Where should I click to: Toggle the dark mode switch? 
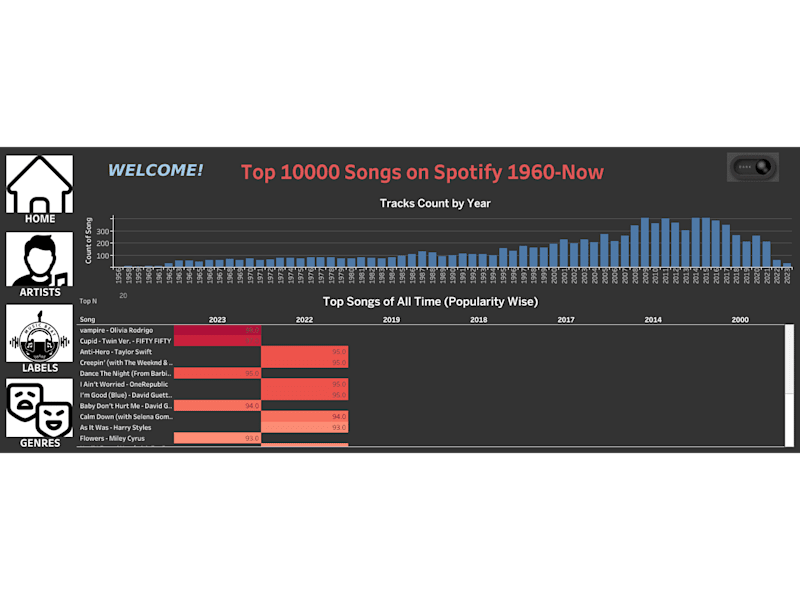[x=753, y=167]
